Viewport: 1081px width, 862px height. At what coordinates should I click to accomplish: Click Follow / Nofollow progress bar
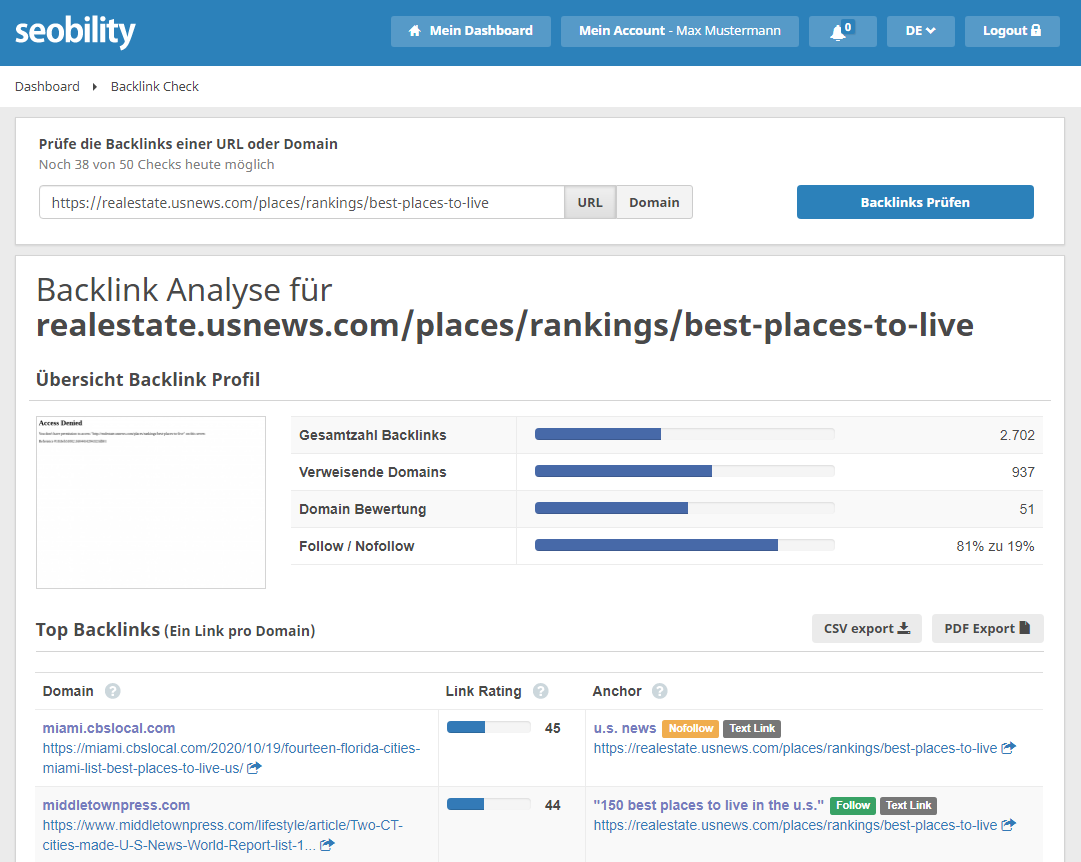pos(685,545)
